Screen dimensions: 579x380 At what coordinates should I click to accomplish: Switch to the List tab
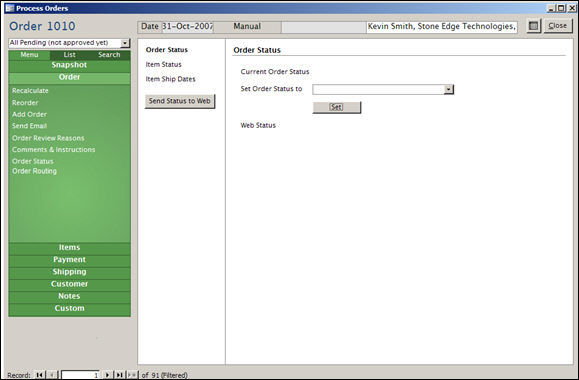pyautogui.click(x=69, y=55)
